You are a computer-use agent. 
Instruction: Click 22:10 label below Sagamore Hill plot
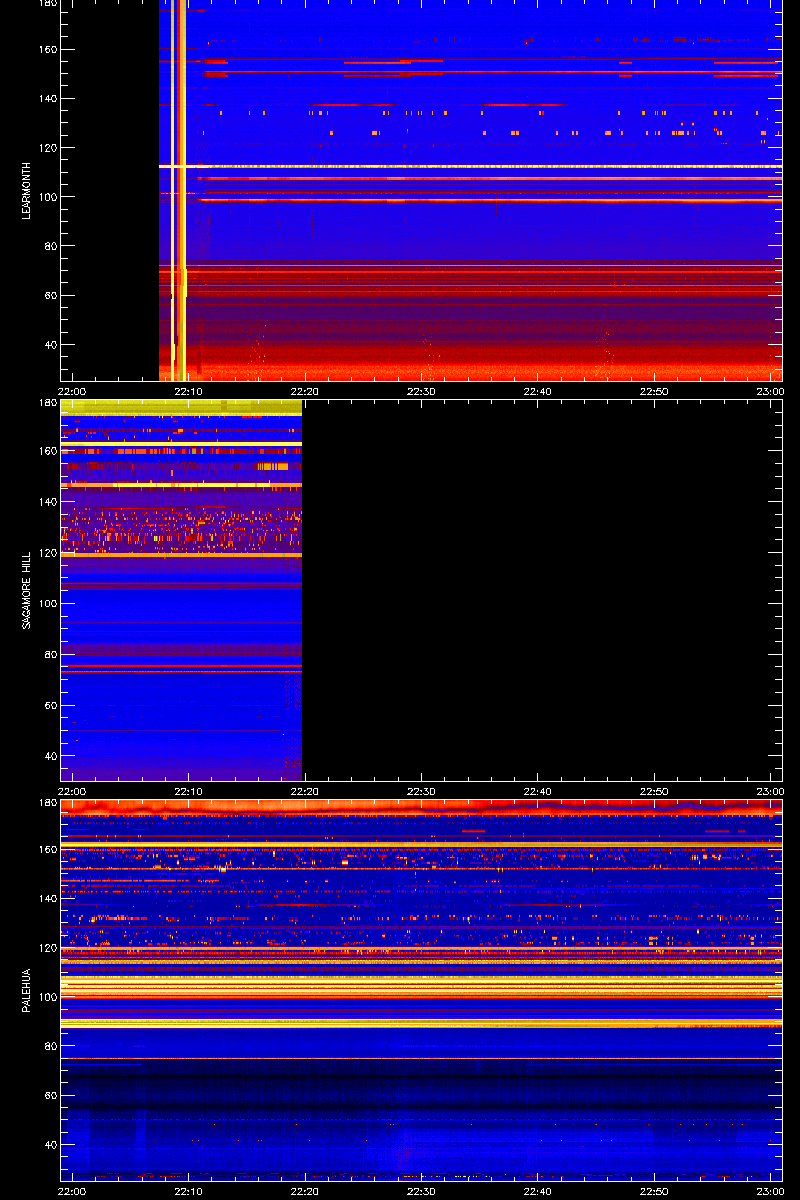pyautogui.click(x=188, y=791)
